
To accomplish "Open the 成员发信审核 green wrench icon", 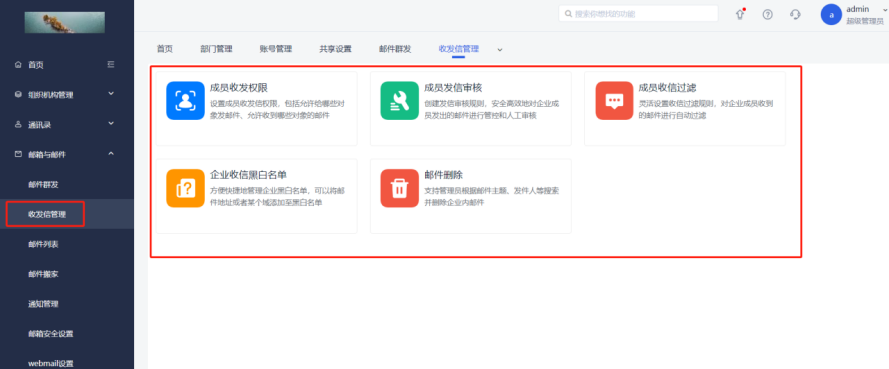I will (400, 101).
